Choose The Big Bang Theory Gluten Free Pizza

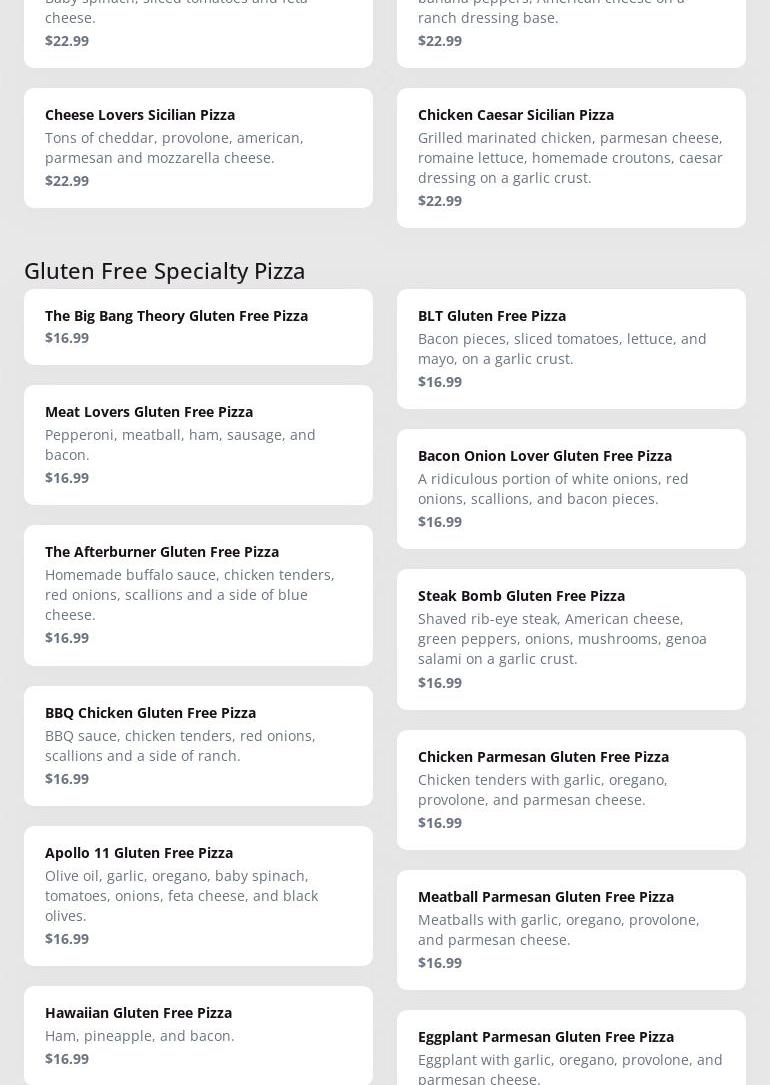(x=176, y=316)
